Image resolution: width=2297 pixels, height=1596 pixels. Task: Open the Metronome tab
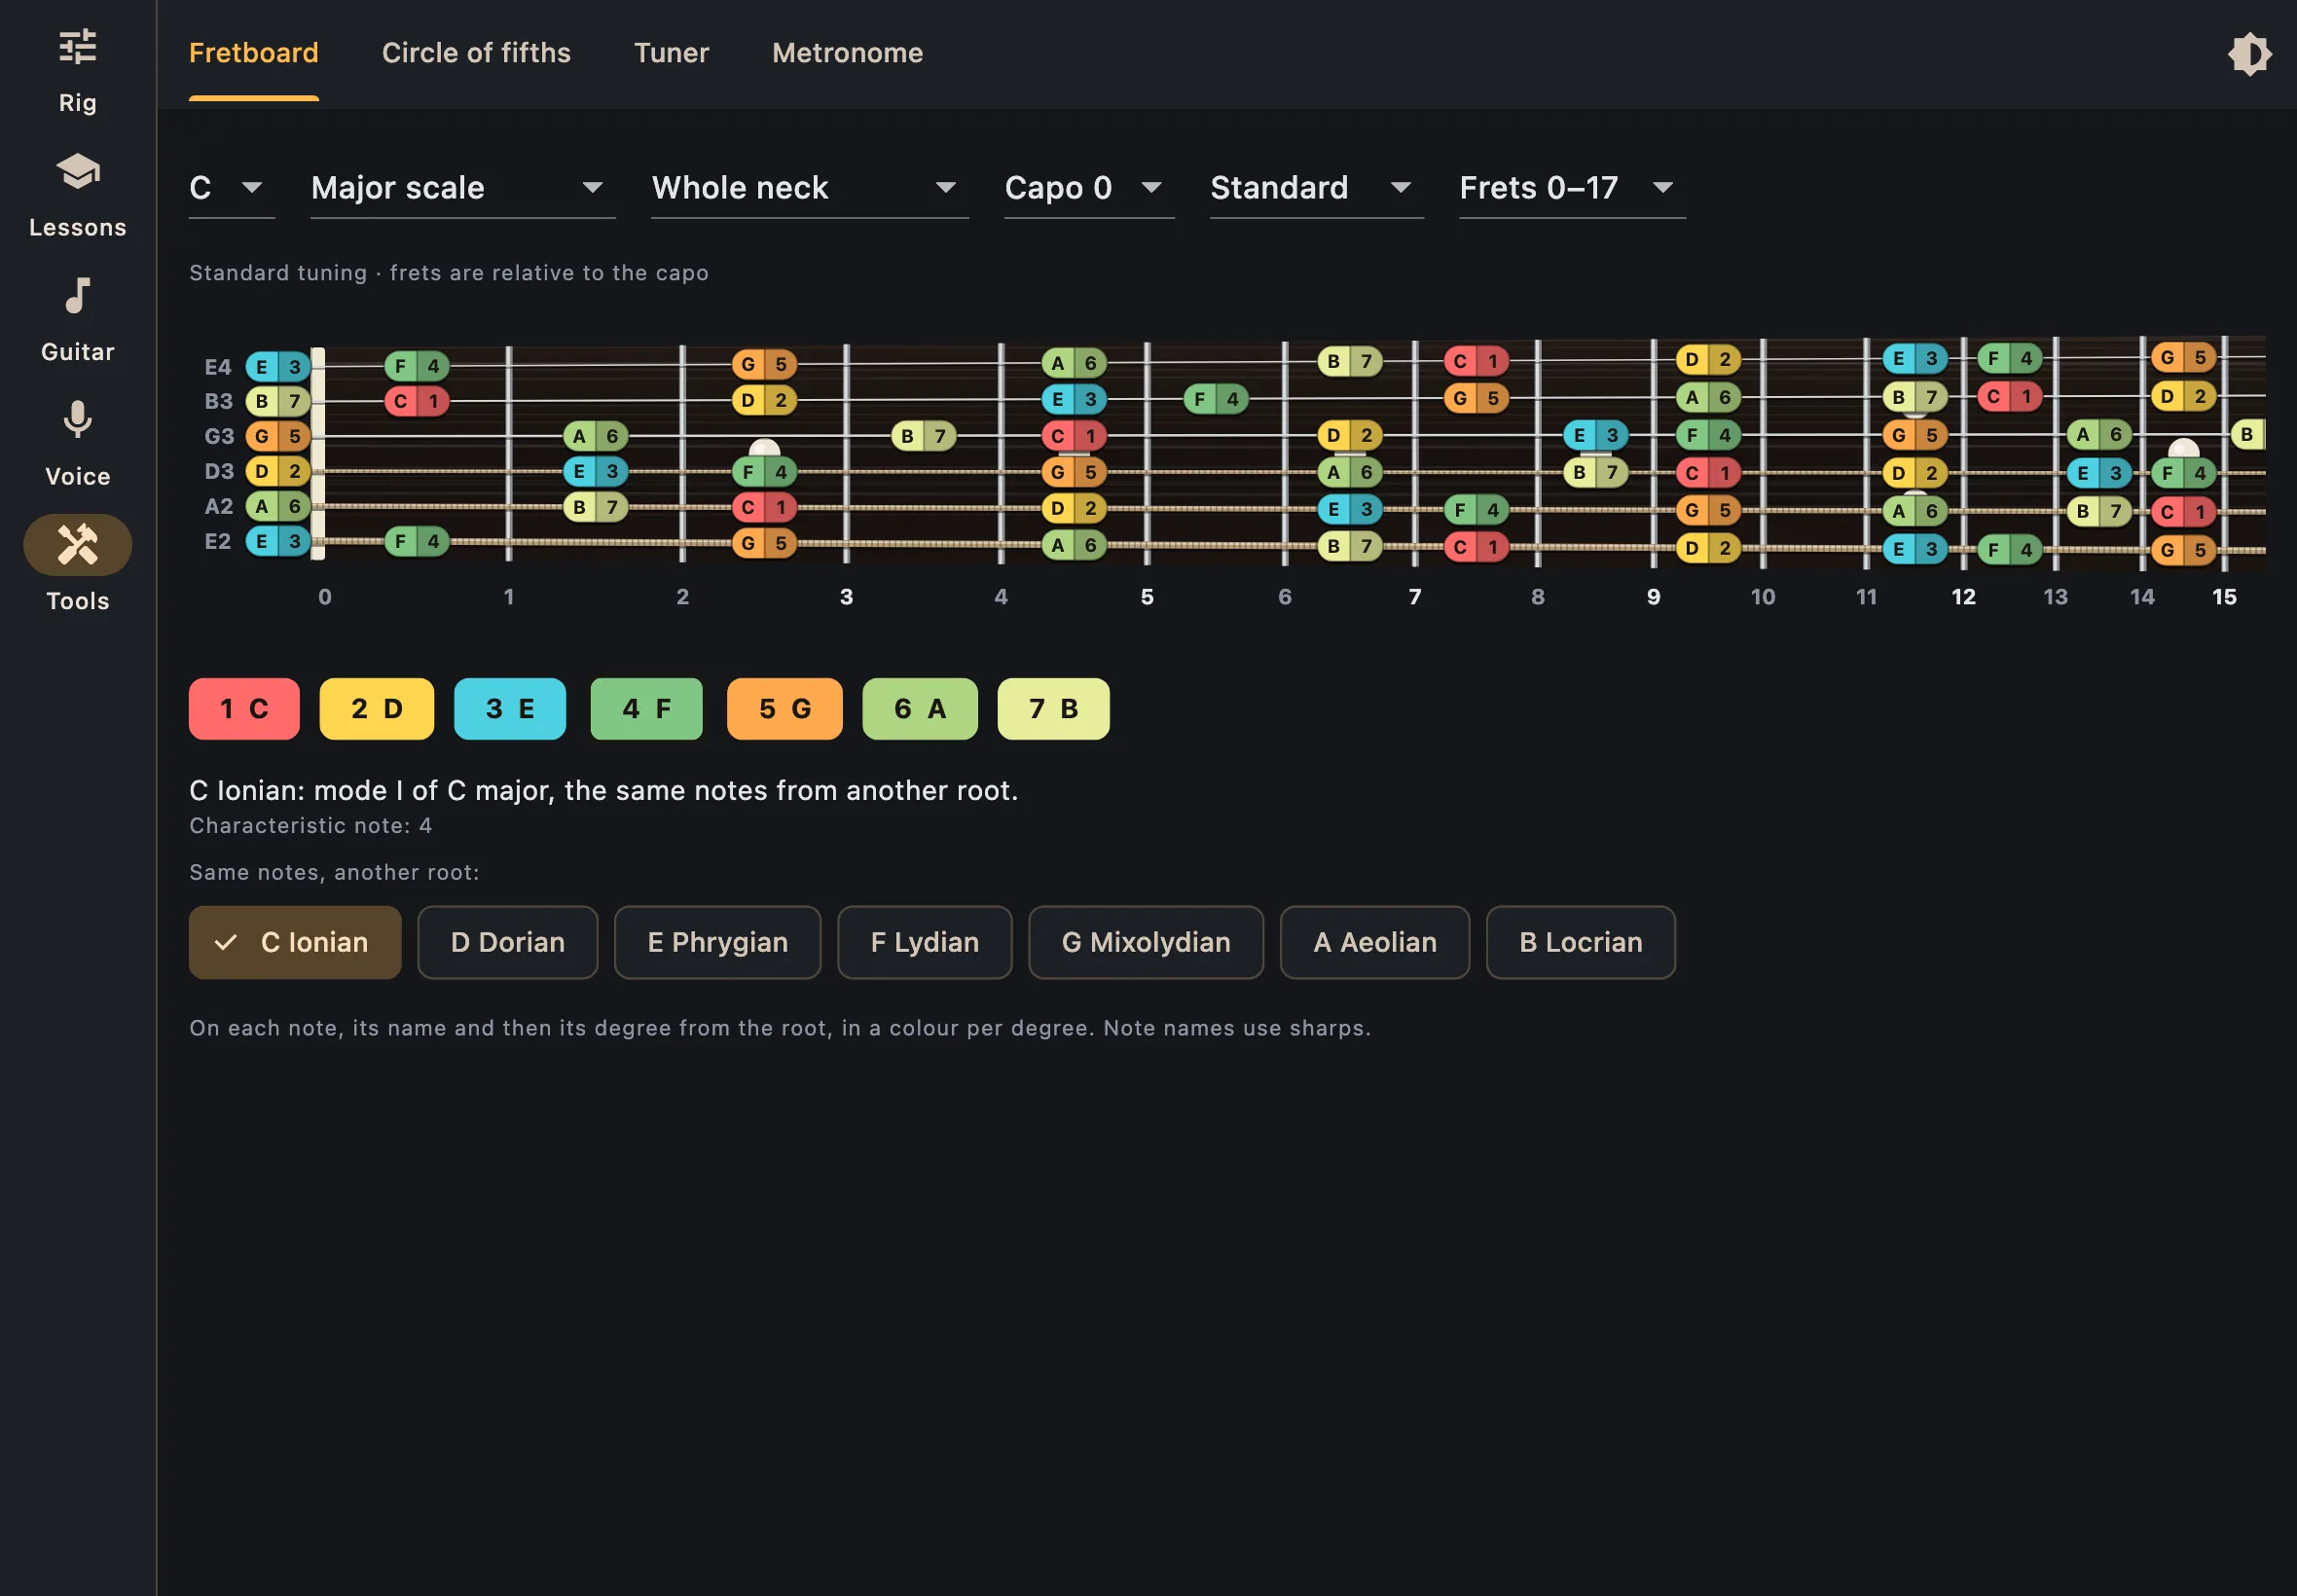point(847,53)
